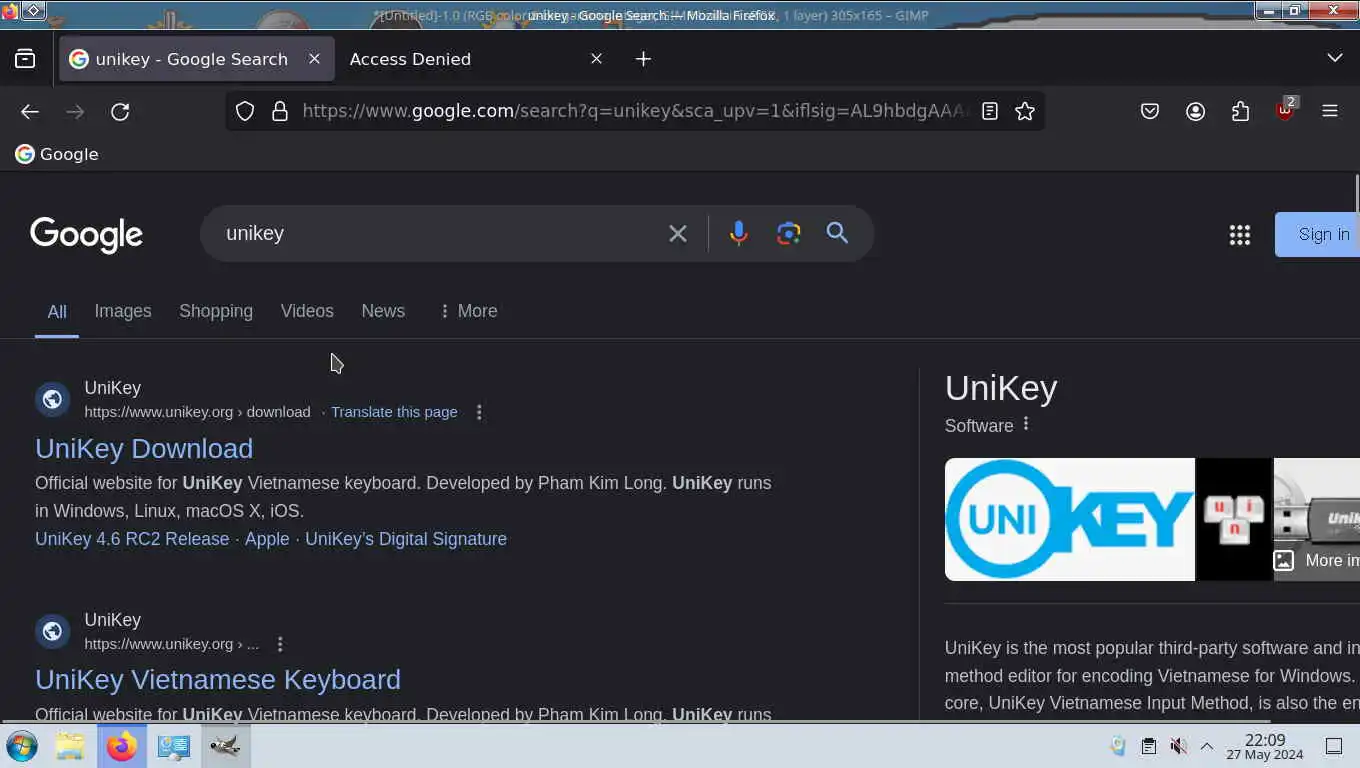This screenshot has height=768, width=1360.
Task: Open file manager from taskbar
Action: tap(70, 746)
